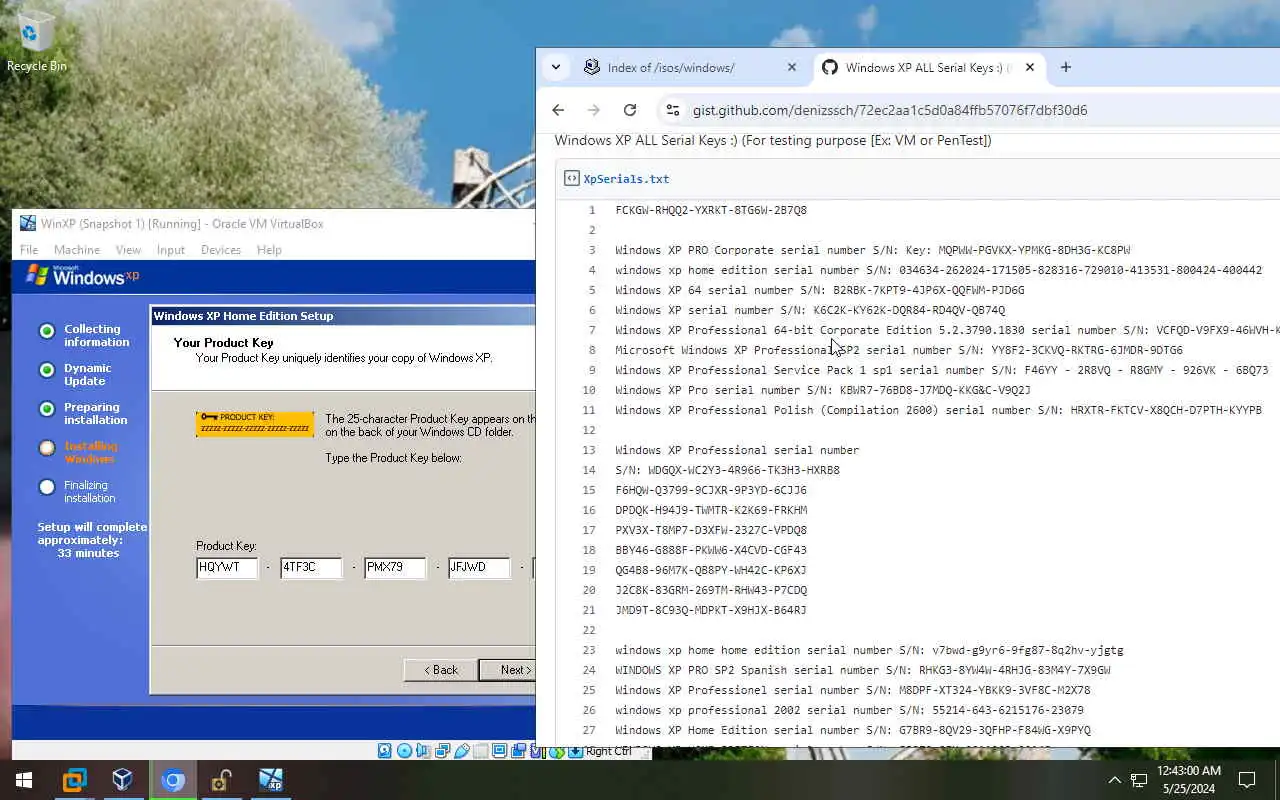Click the VirtualBox hard disk activity icon

pos(384,751)
